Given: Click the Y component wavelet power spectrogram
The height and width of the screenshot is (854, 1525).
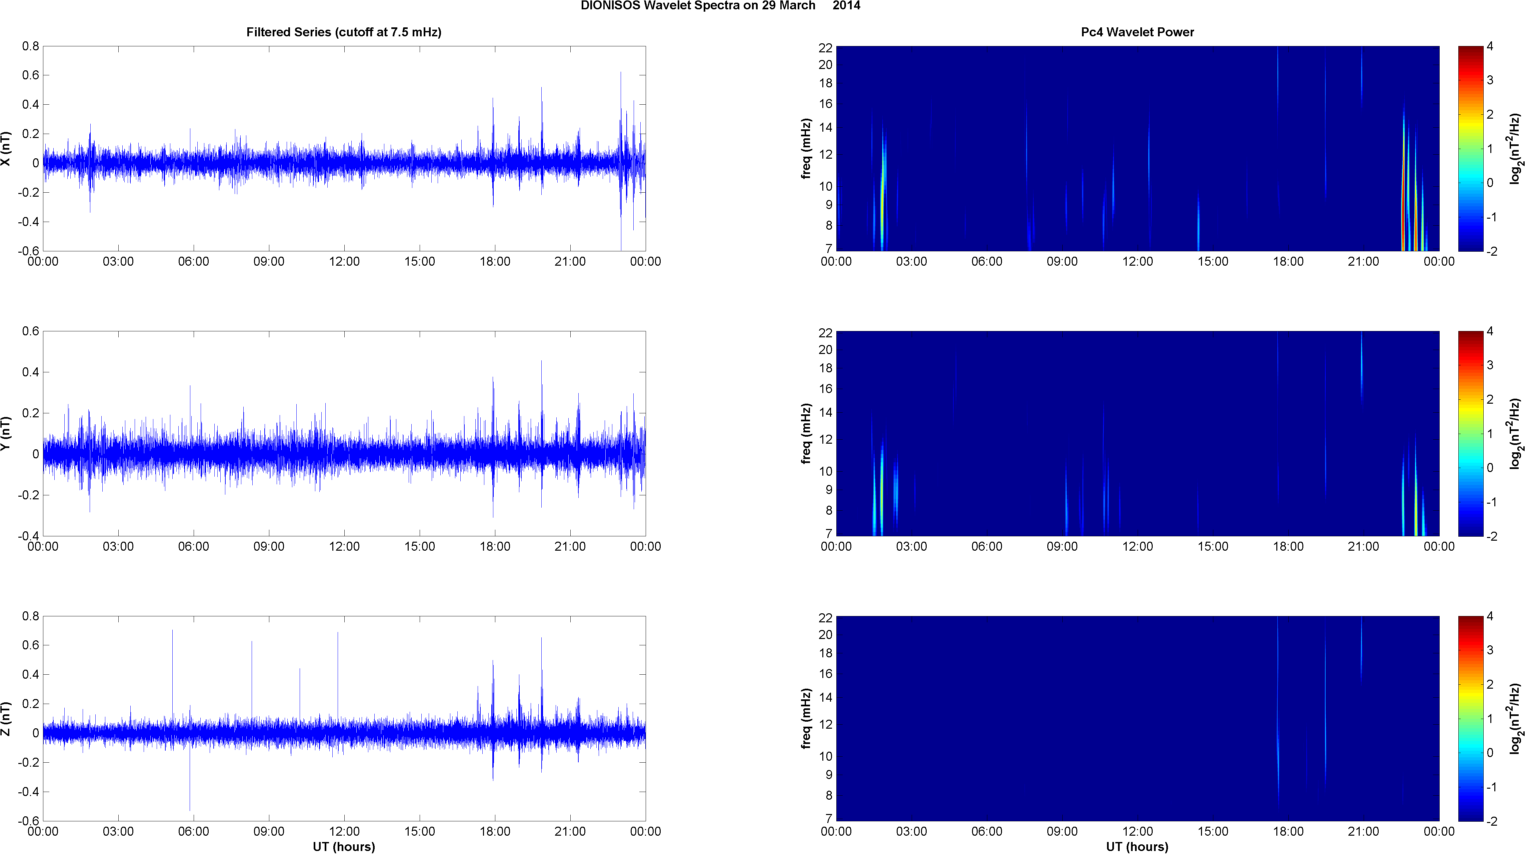Looking at the screenshot, I should click(x=1137, y=433).
